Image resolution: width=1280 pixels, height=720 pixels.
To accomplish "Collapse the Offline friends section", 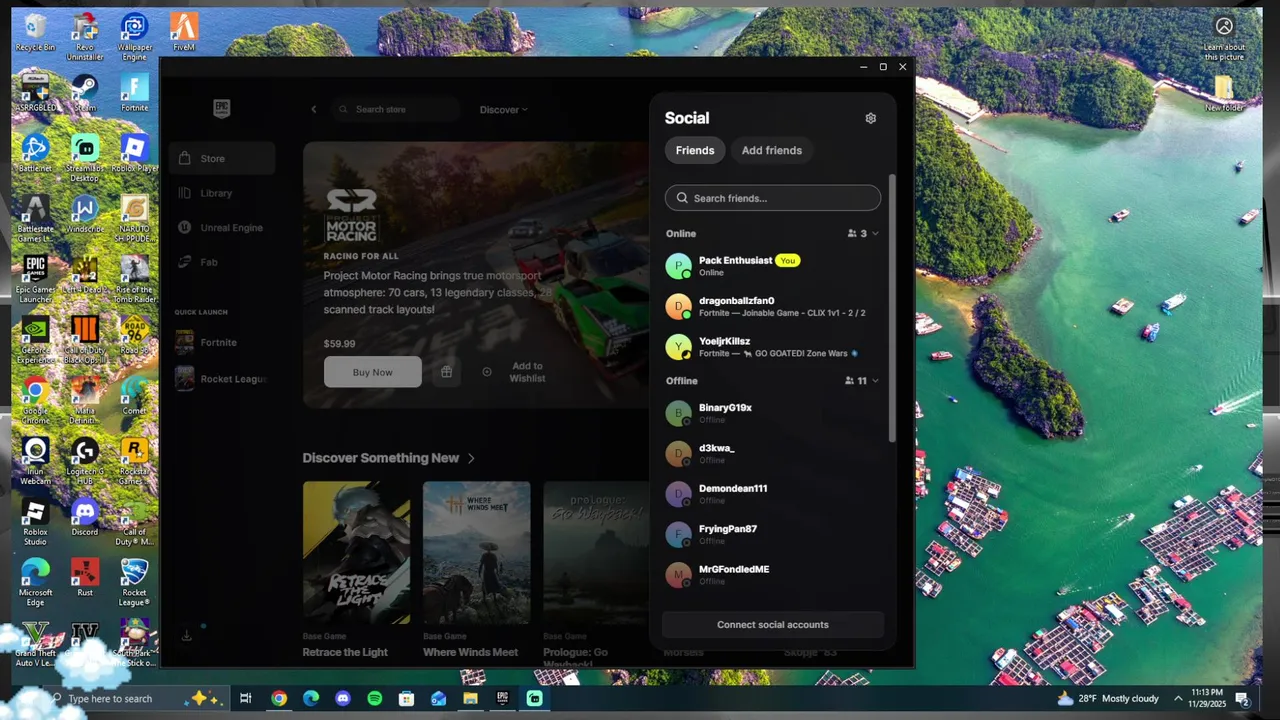I will point(875,381).
